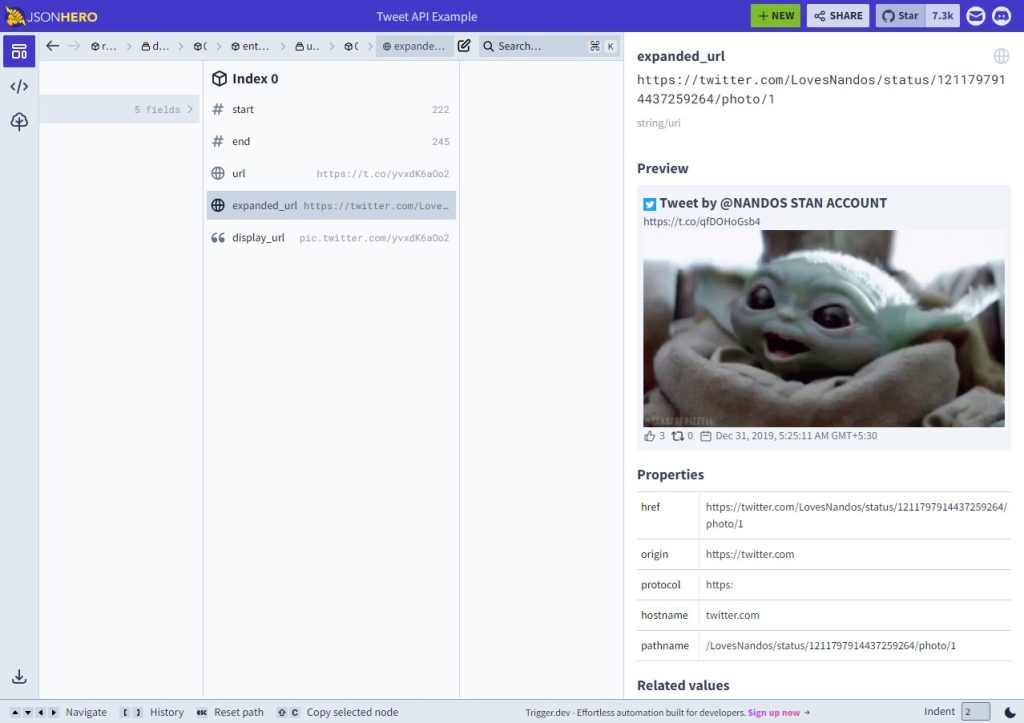Select the display_url field row

pyautogui.click(x=331, y=238)
